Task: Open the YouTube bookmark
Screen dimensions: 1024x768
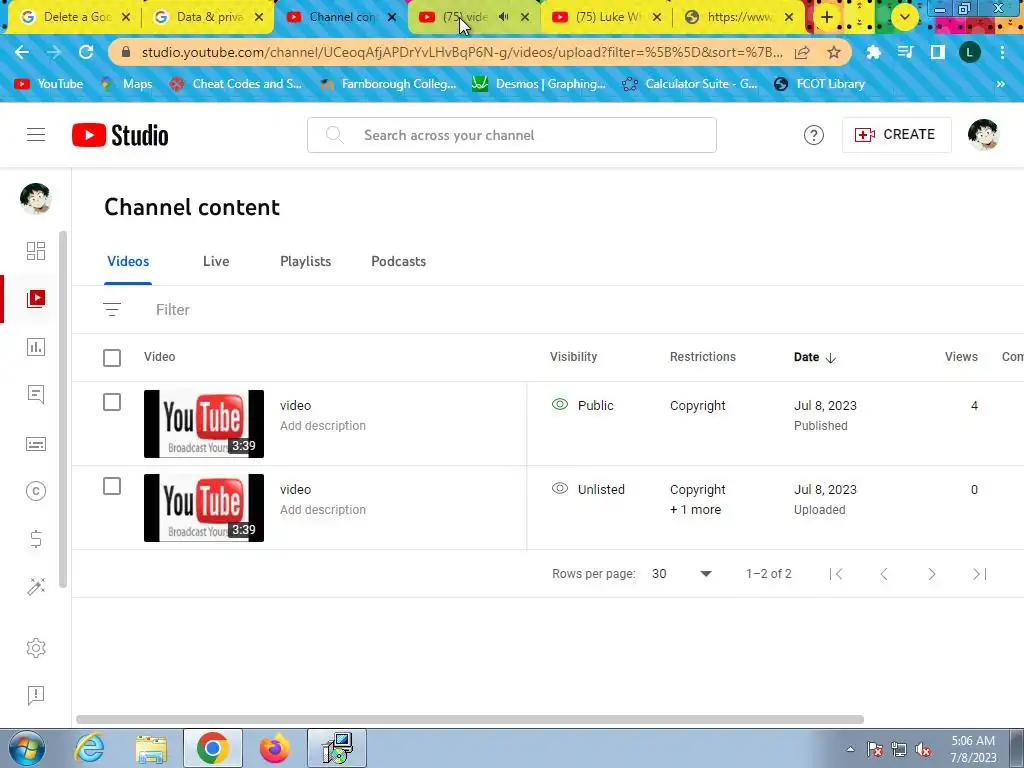Action: [x=49, y=84]
